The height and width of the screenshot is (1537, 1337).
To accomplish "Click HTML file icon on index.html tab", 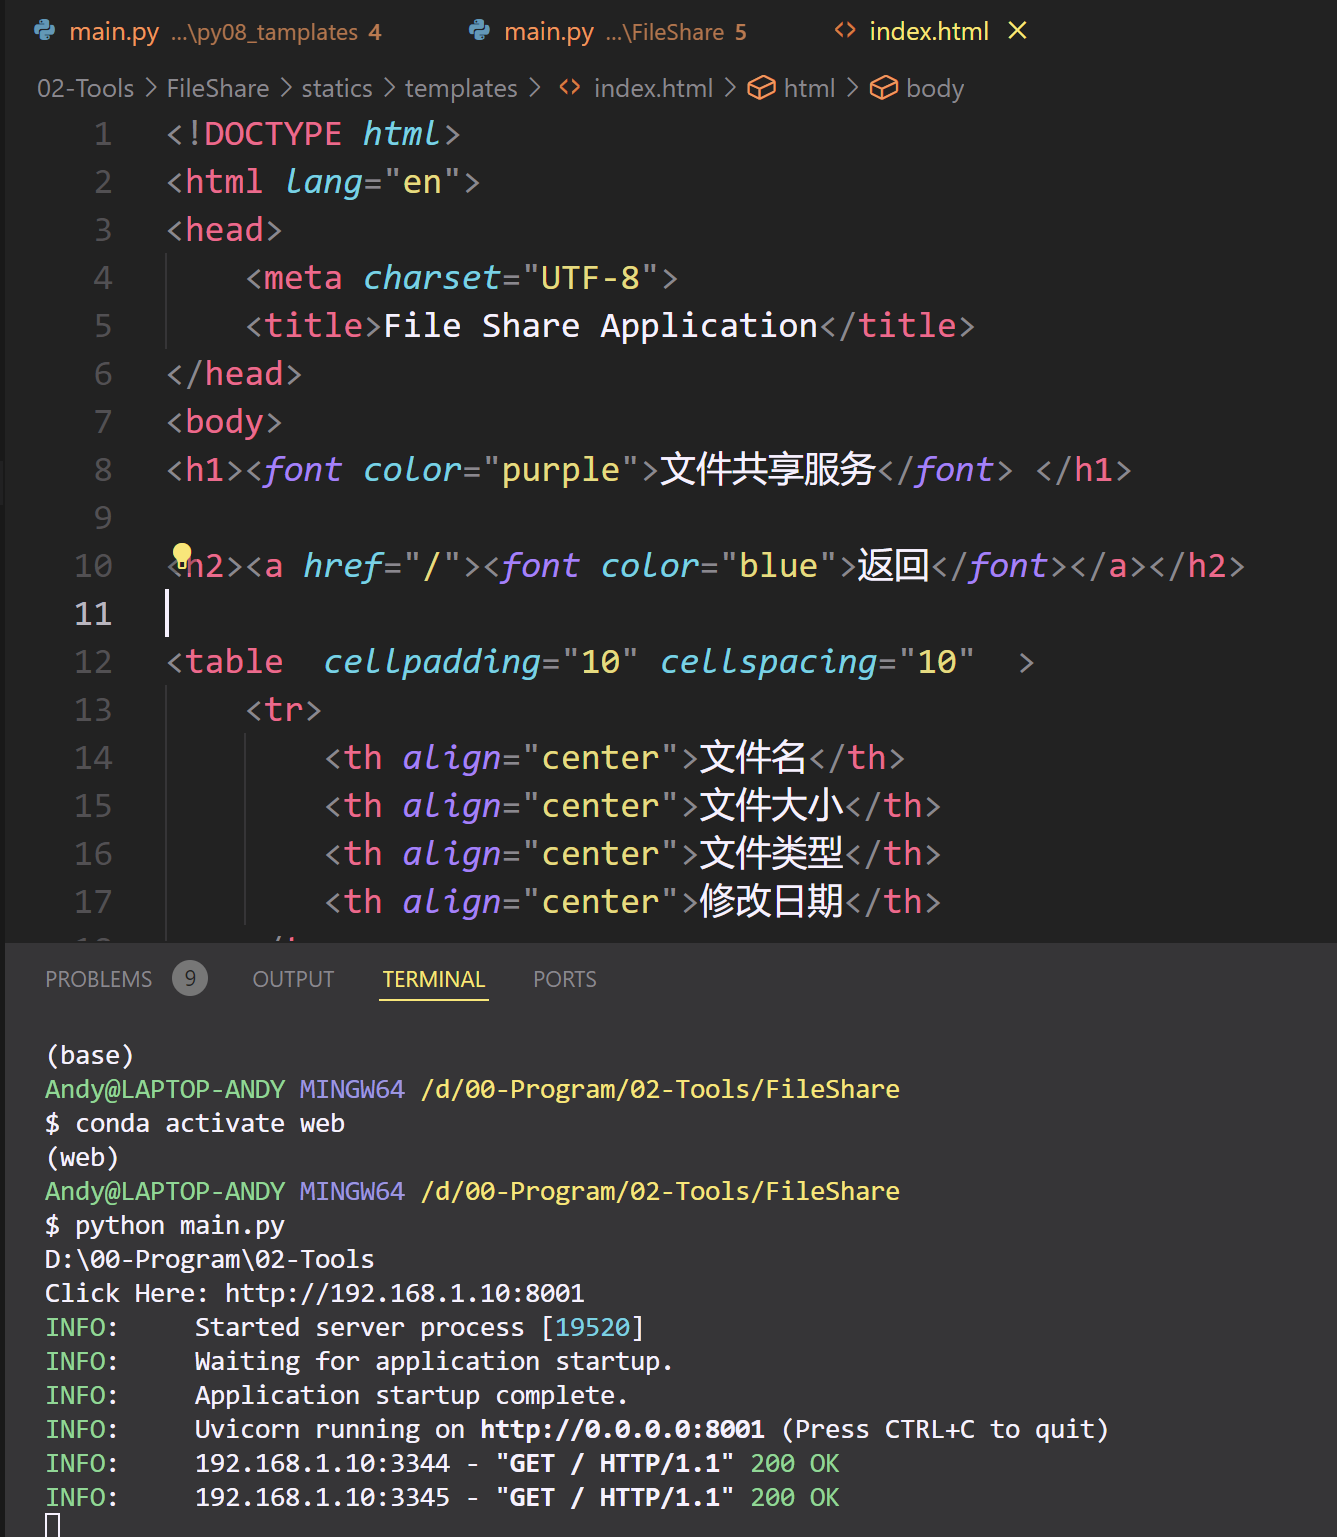I will [x=845, y=31].
